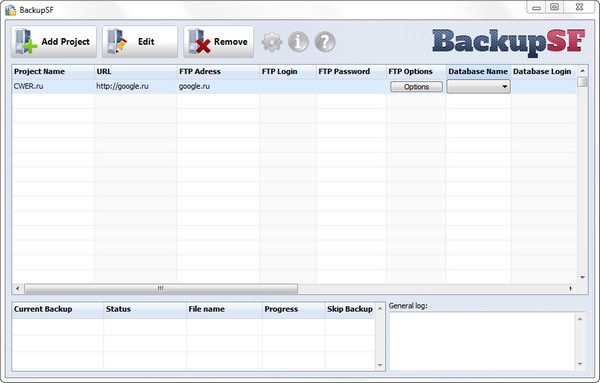Click the horizontal scrollbar thumb of the projects table
Image resolution: width=600 pixels, height=383 pixels.
pyautogui.click(x=161, y=288)
